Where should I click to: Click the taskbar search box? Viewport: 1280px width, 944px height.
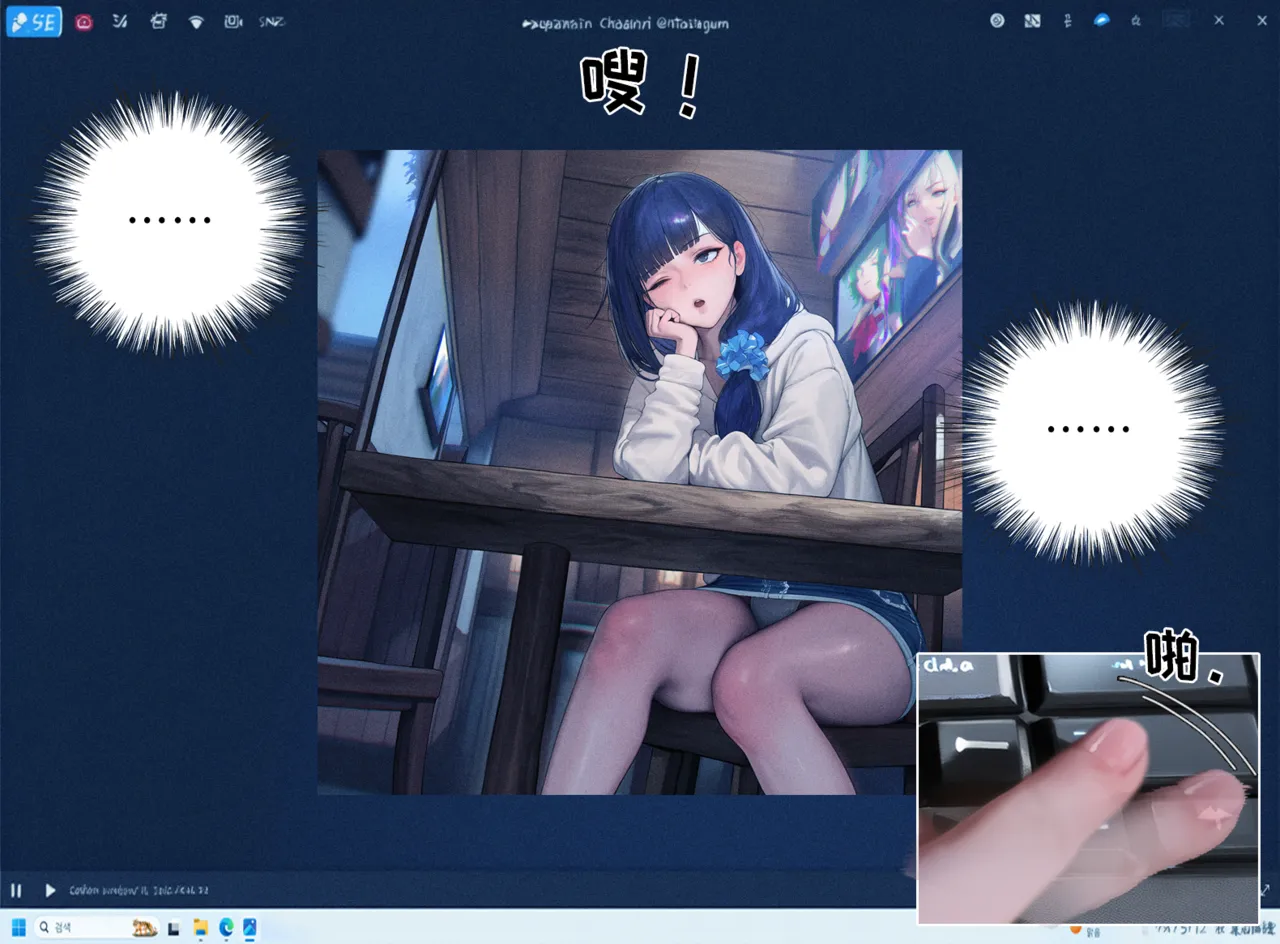pyautogui.click(x=97, y=928)
